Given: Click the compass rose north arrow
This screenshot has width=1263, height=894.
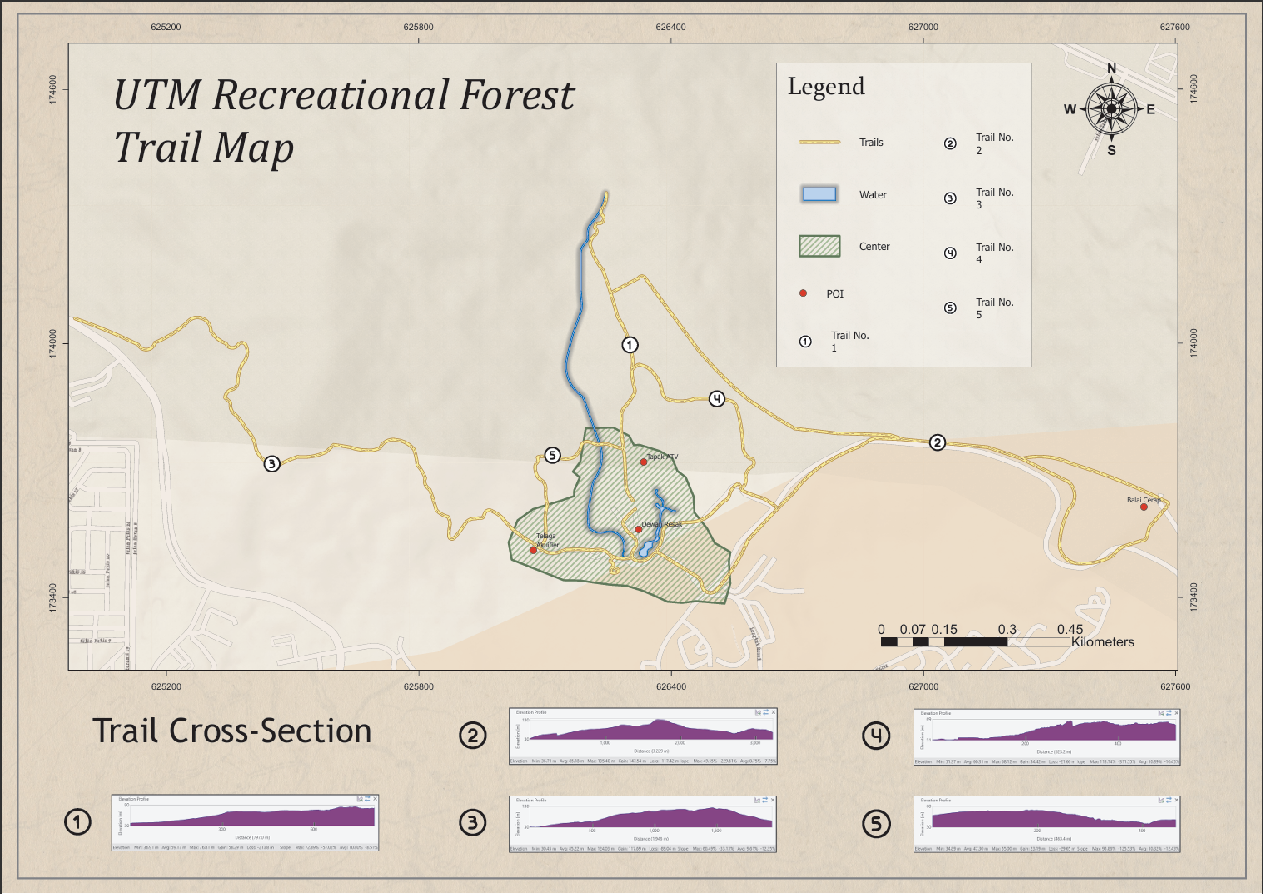Looking at the screenshot, I should coord(1111,108).
